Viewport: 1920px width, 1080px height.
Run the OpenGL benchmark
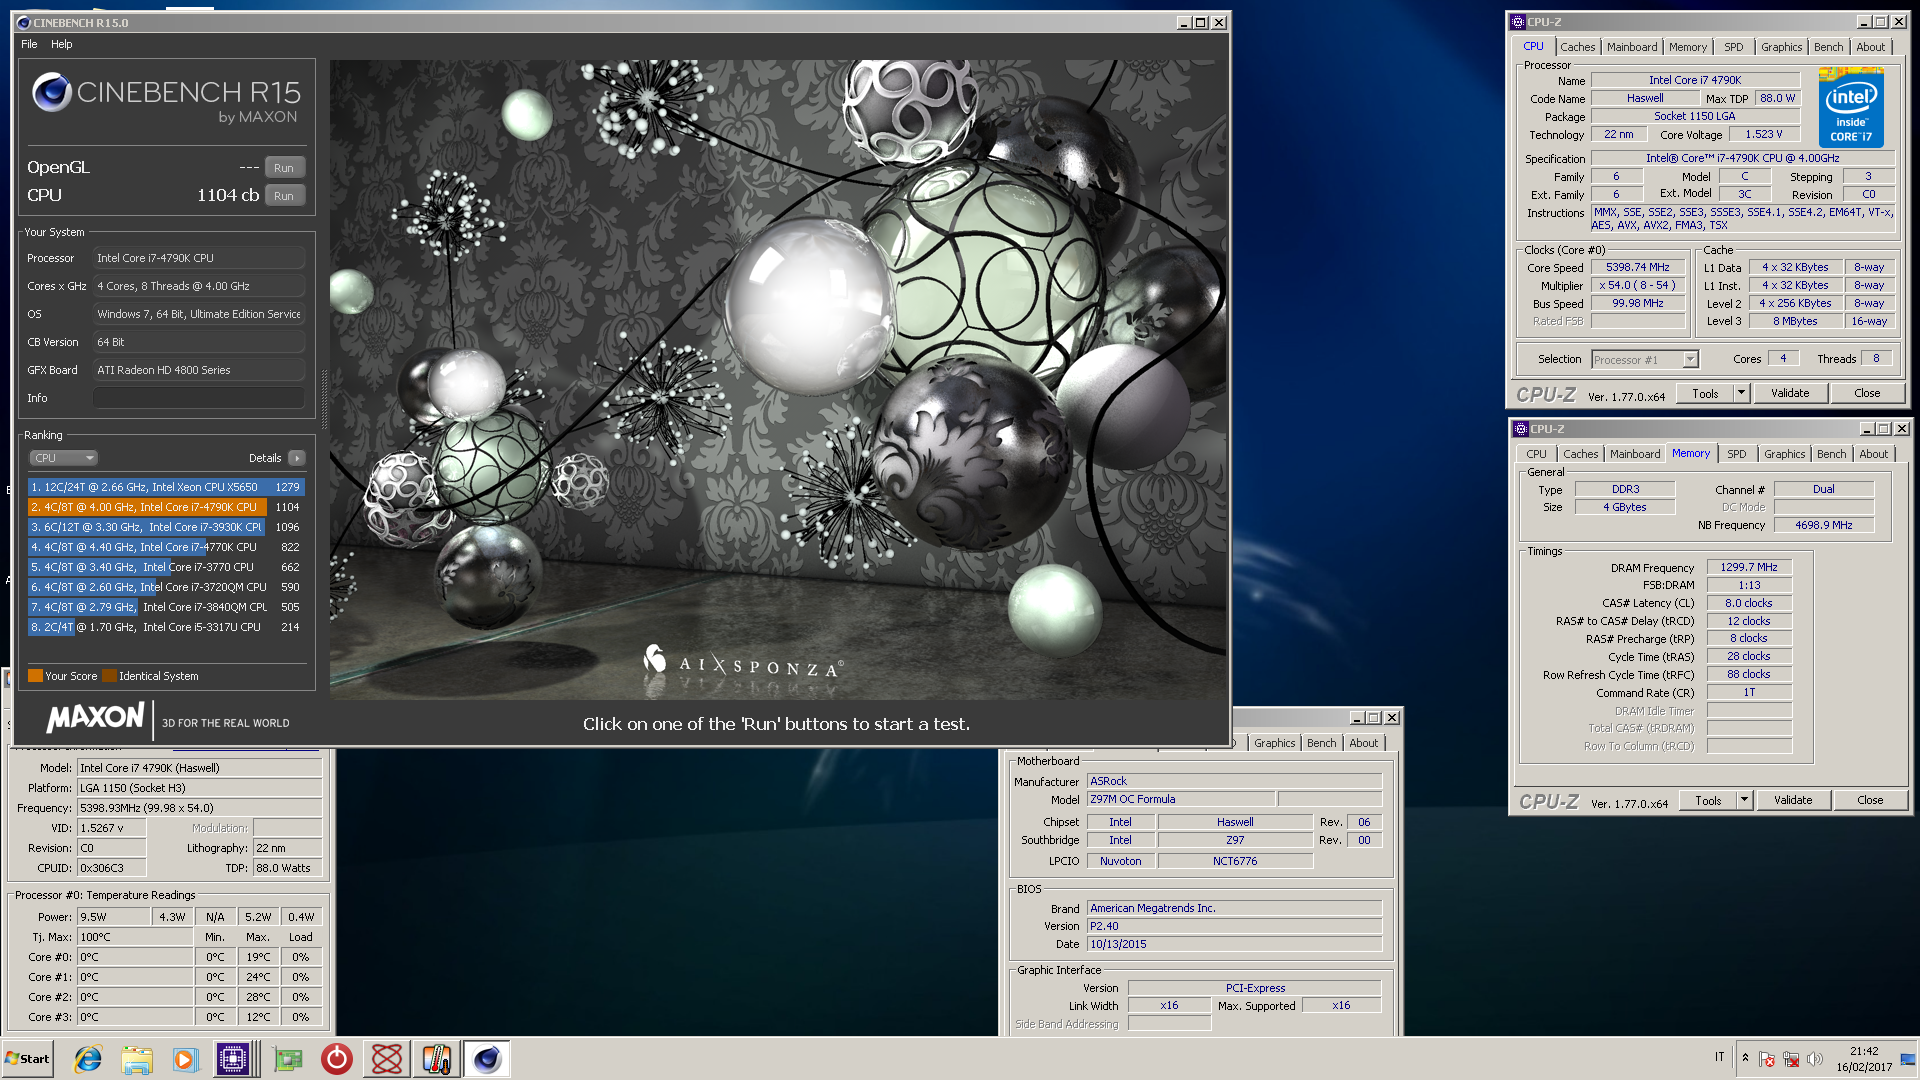284,168
